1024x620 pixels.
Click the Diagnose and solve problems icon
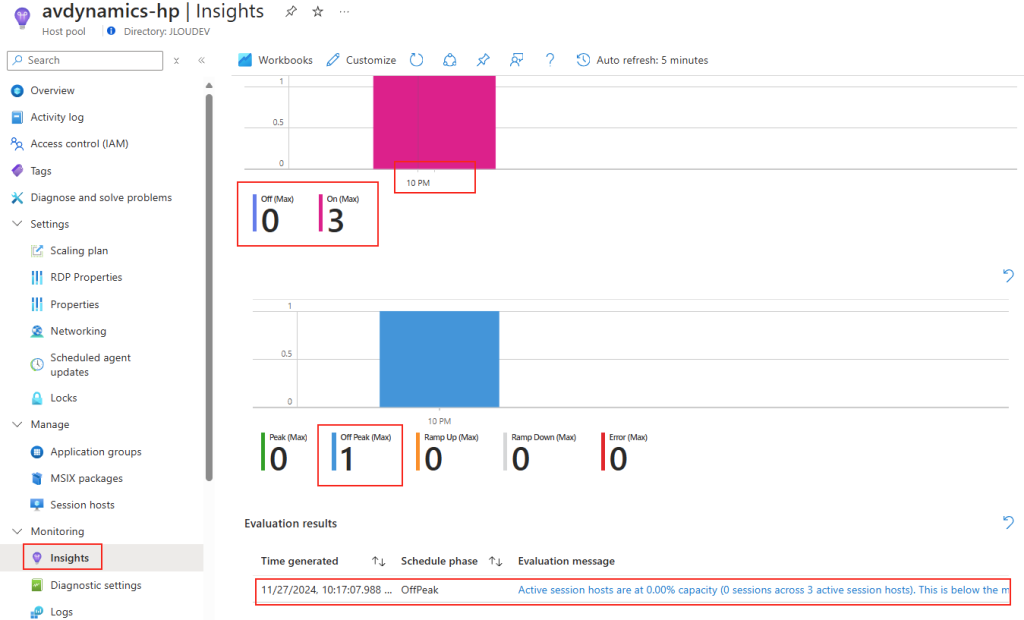point(18,197)
